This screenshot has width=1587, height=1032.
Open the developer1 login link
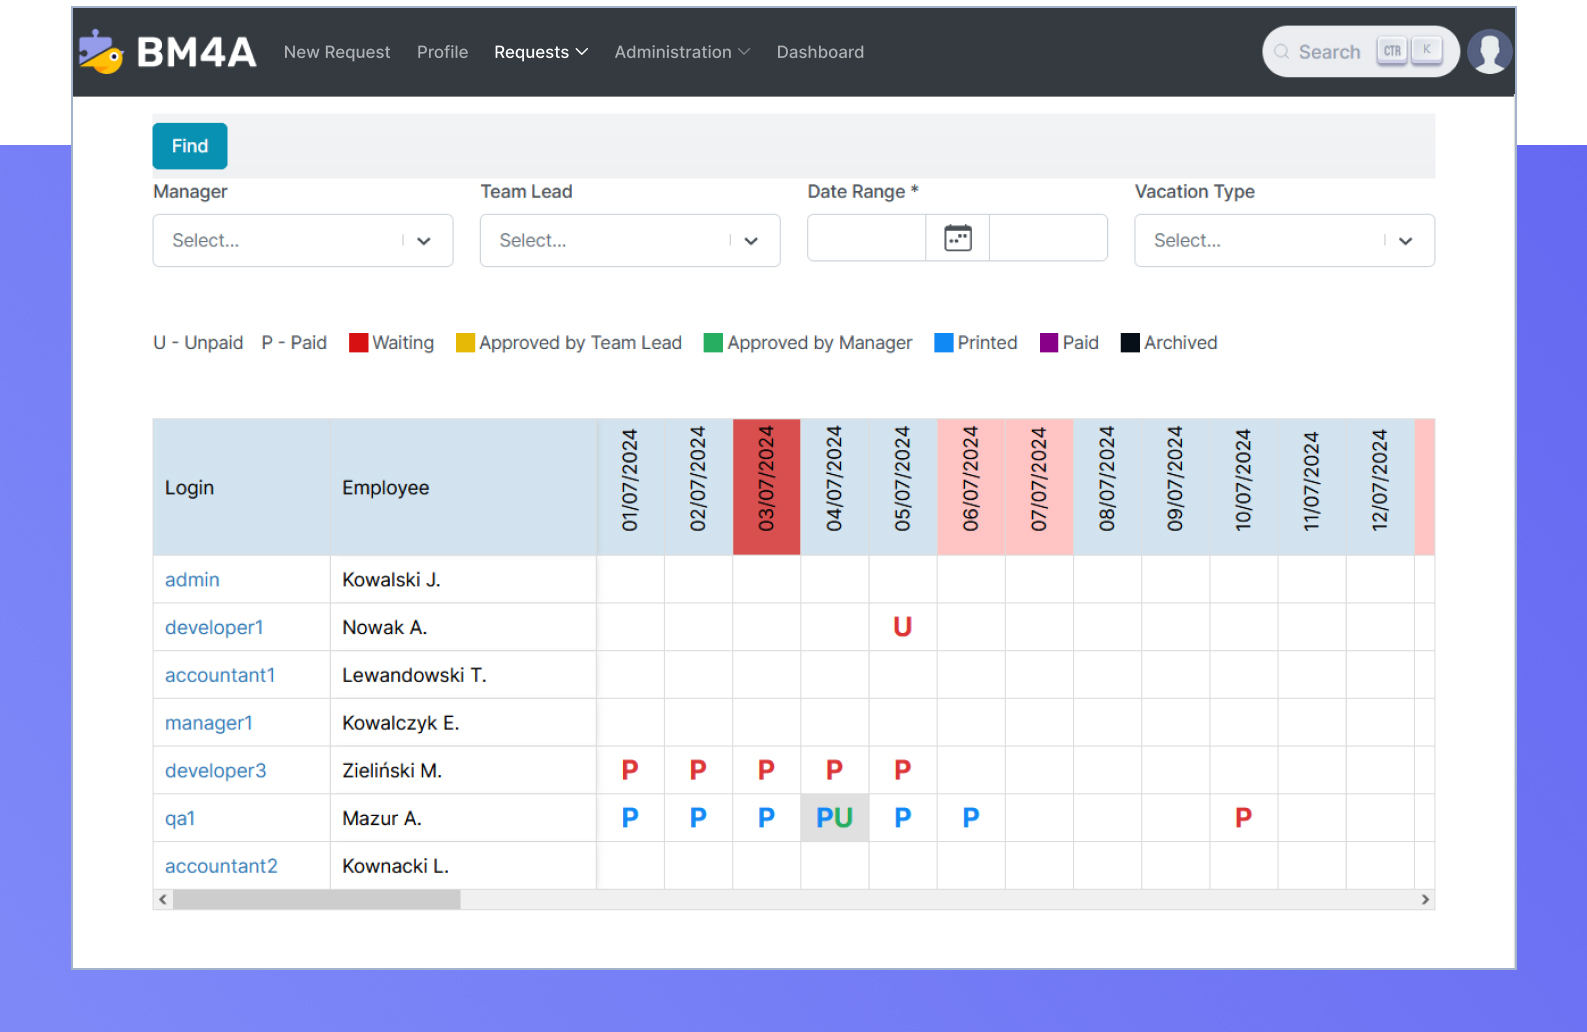(214, 628)
